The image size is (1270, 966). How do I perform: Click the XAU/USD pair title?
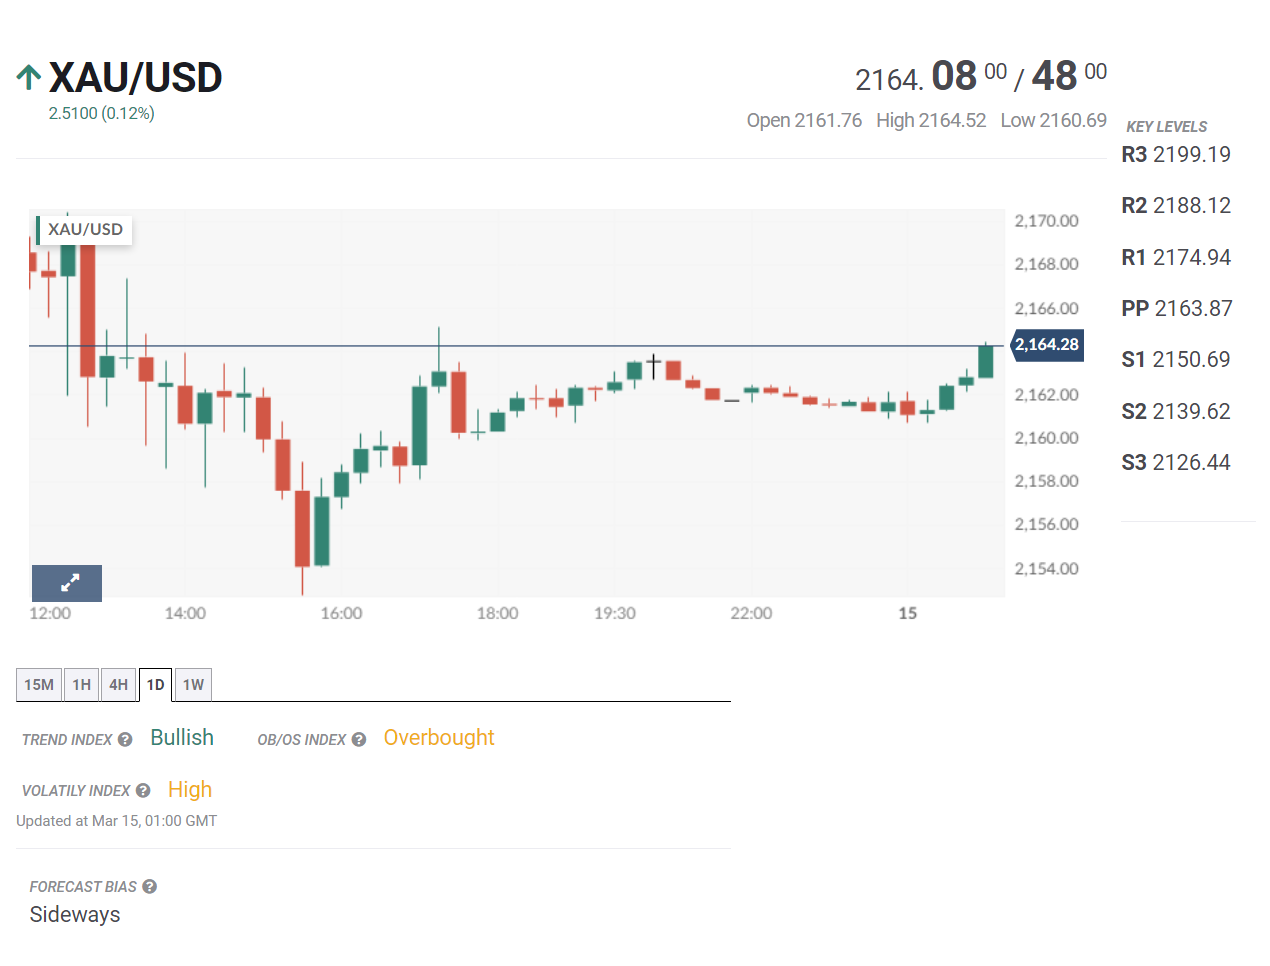pos(136,78)
